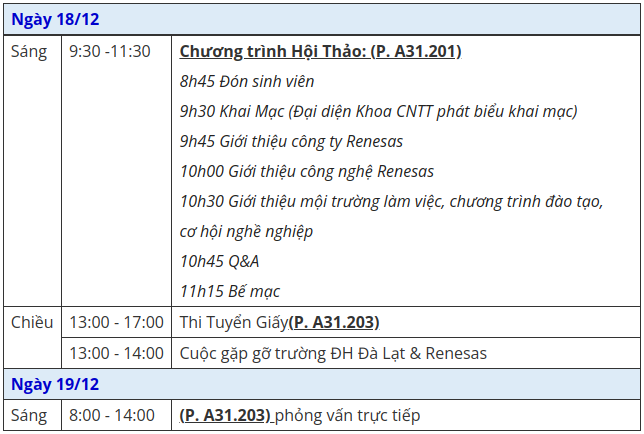The image size is (644, 434).
Task: Click the '13:00 - 17:00' time cell
Action: click(x=116, y=322)
